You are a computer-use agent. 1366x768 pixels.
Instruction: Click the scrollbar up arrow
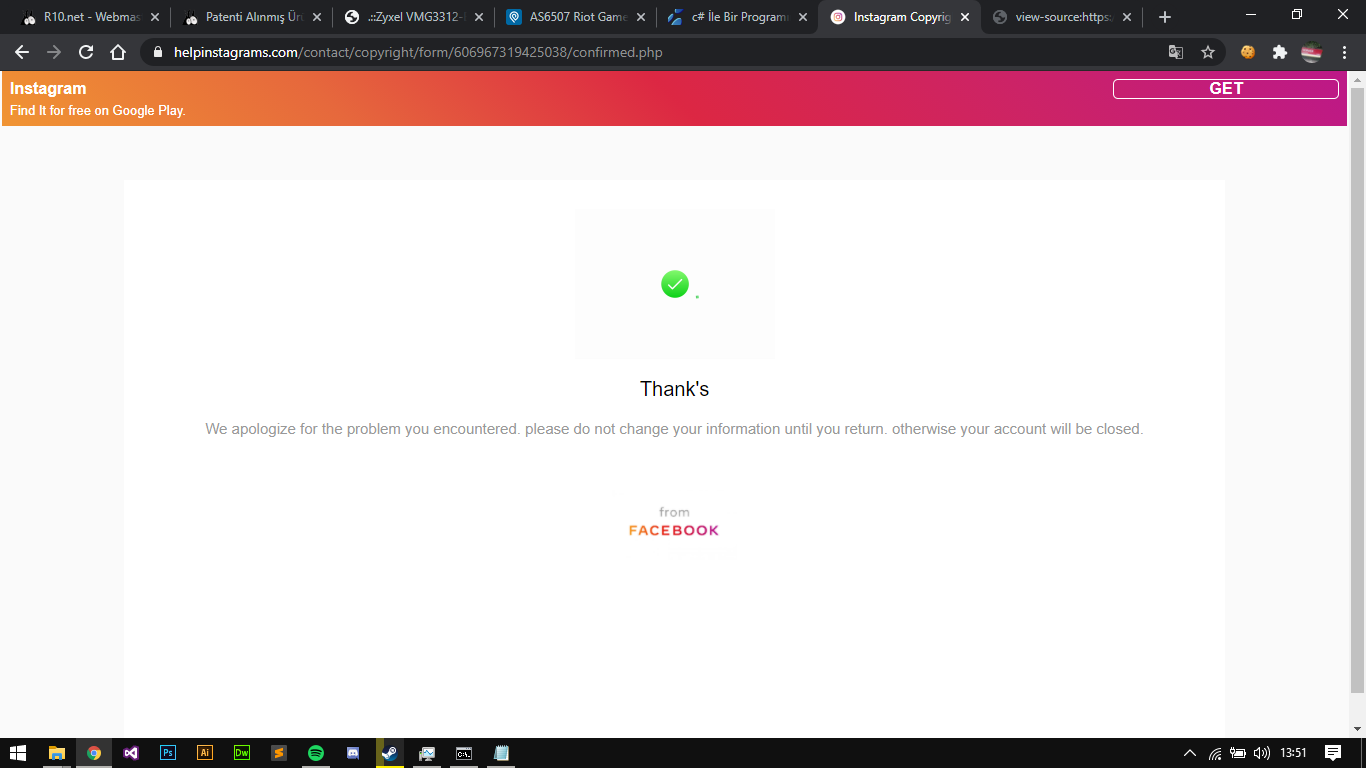pyautogui.click(x=1357, y=78)
